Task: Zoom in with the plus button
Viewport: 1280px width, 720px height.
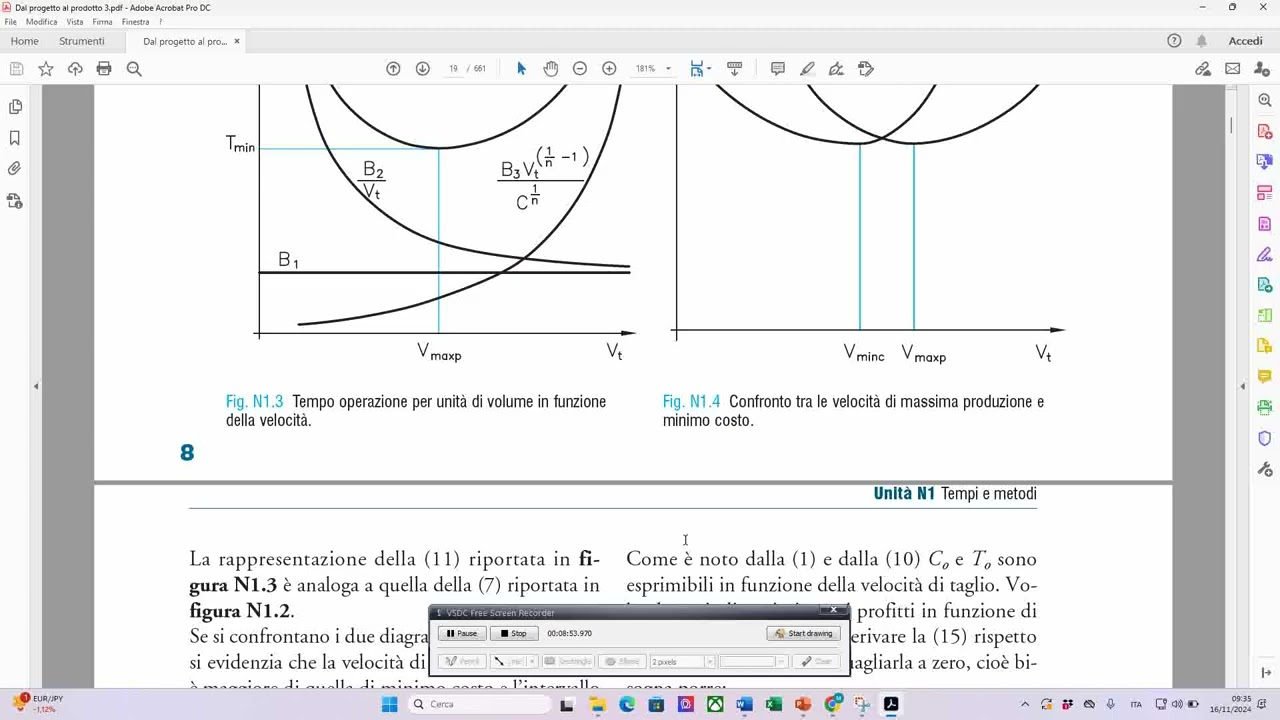Action: coord(609,69)
